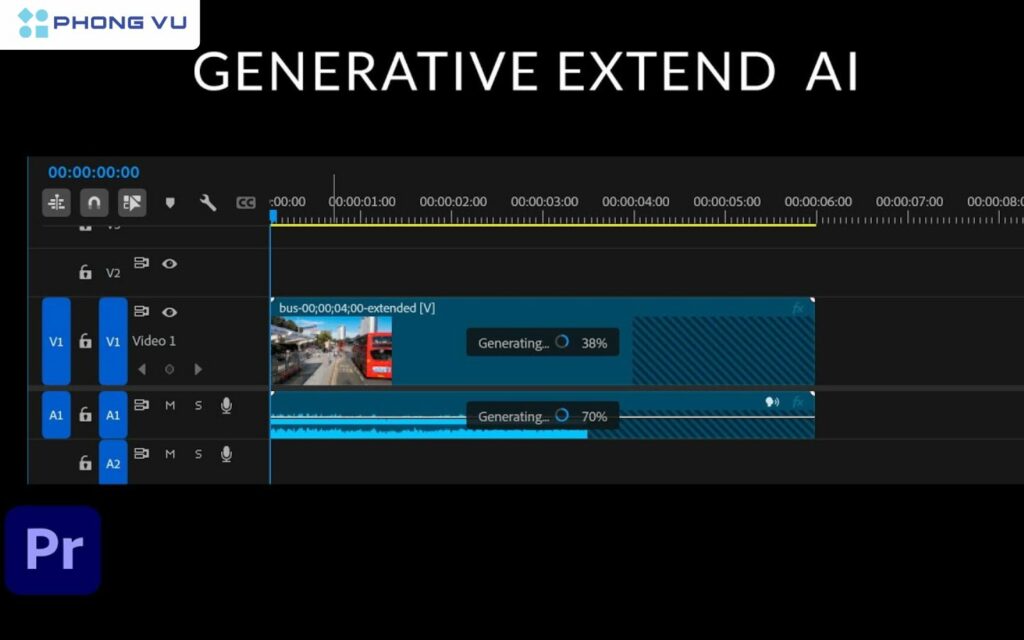
Task: Enable A1 track targeting button
Action: coord(113,414)
